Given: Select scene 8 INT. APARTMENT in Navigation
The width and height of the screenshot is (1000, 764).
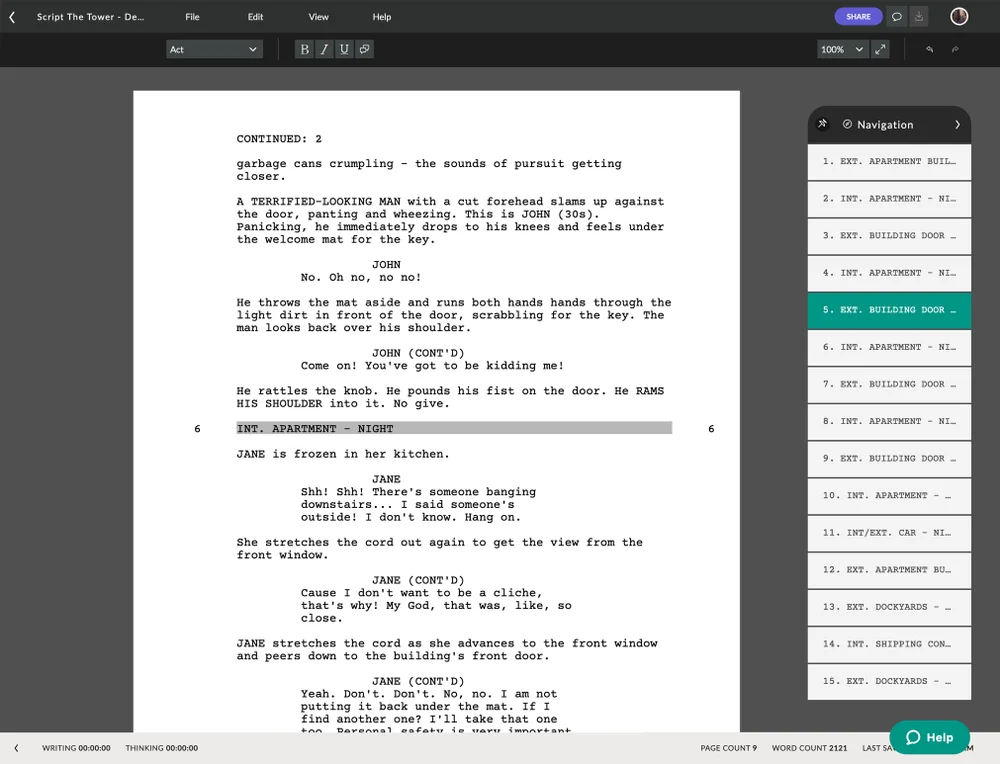Looking at the screenshot, I should (888, 421).
